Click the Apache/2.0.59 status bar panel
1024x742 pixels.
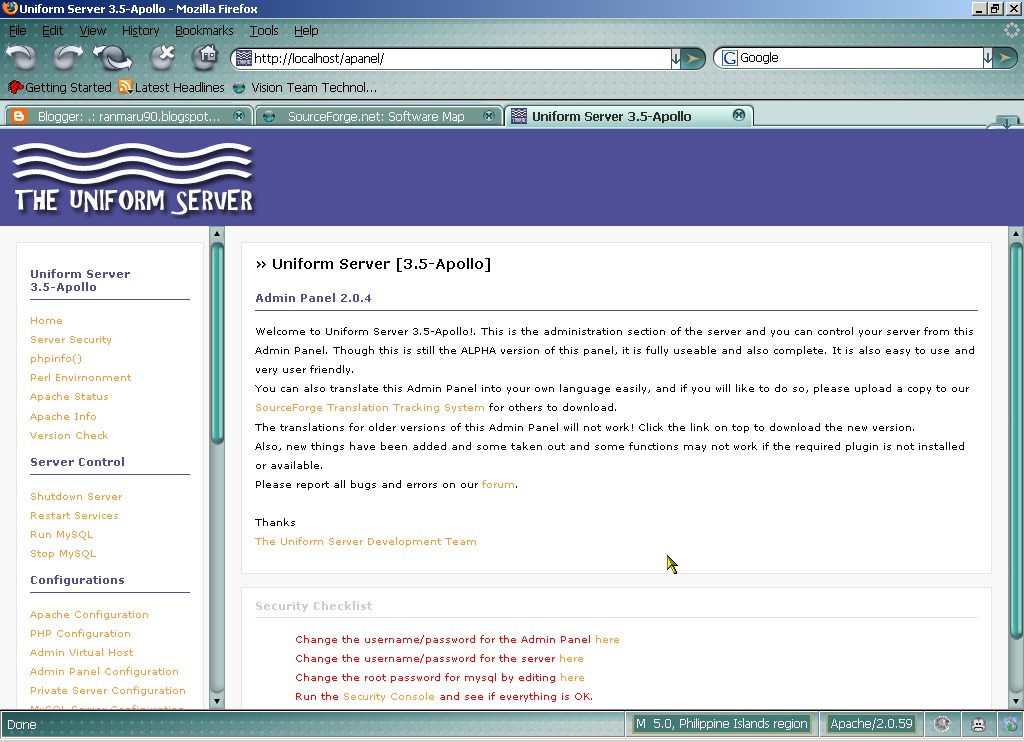pos(871,724)
